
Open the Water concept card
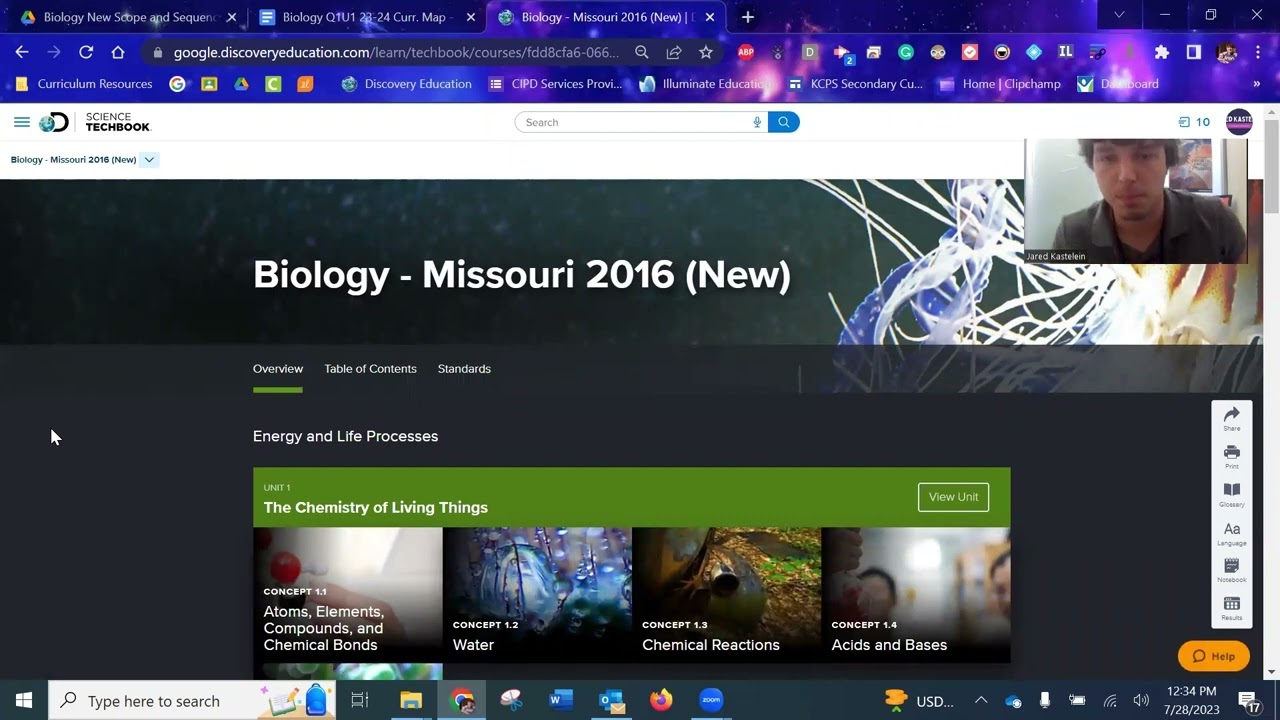537,595
